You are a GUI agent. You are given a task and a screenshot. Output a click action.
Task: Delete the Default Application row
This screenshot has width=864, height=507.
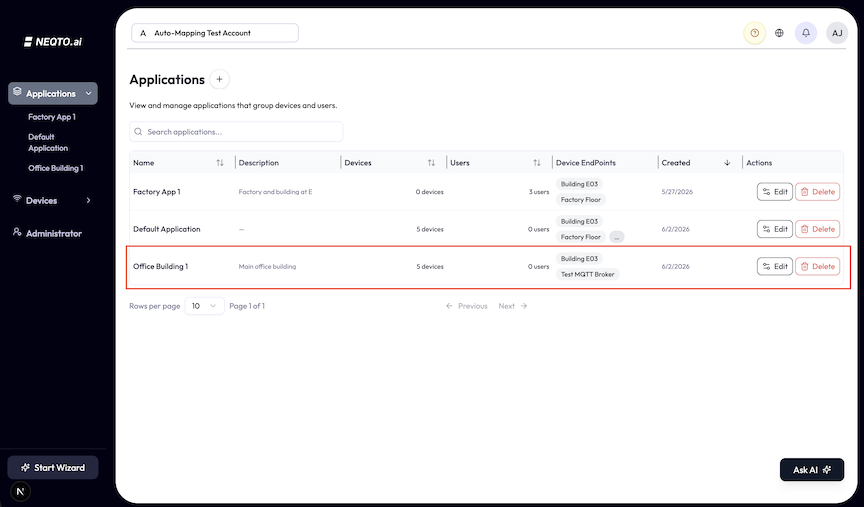coord(818,229)
